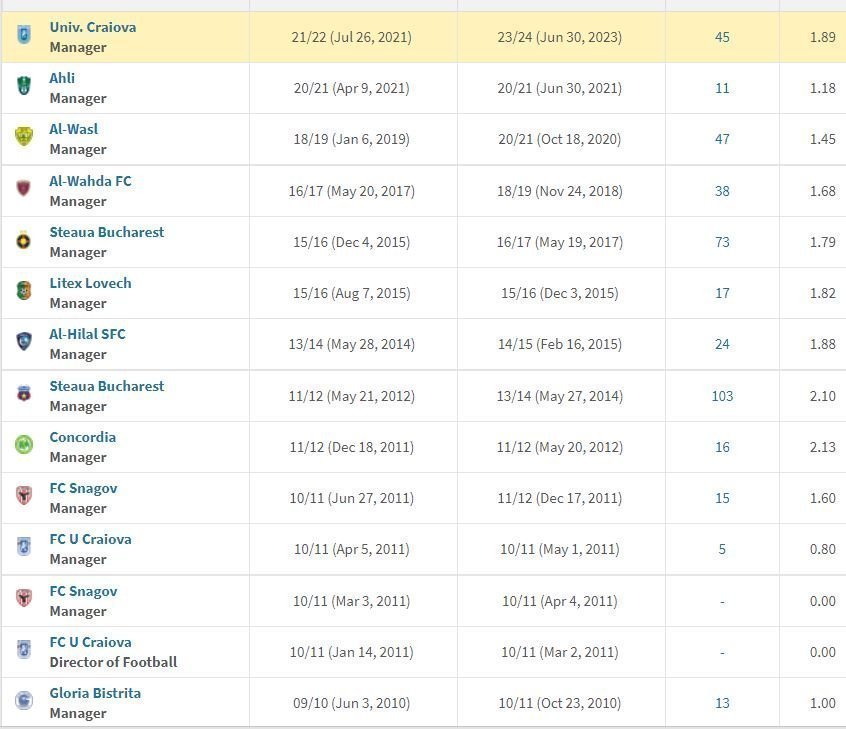Open the Al-Hilal SFC club link
The height and width of the screenshot is (729, 846).
[x=87, y=334]
